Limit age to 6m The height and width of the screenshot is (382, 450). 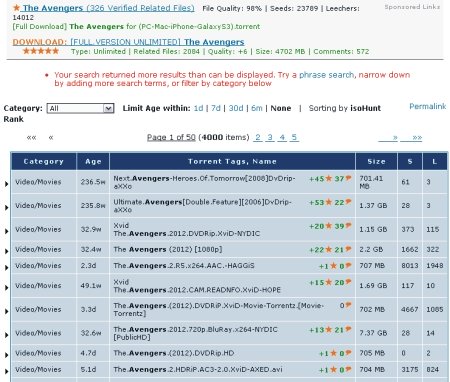tap(256, 108)
